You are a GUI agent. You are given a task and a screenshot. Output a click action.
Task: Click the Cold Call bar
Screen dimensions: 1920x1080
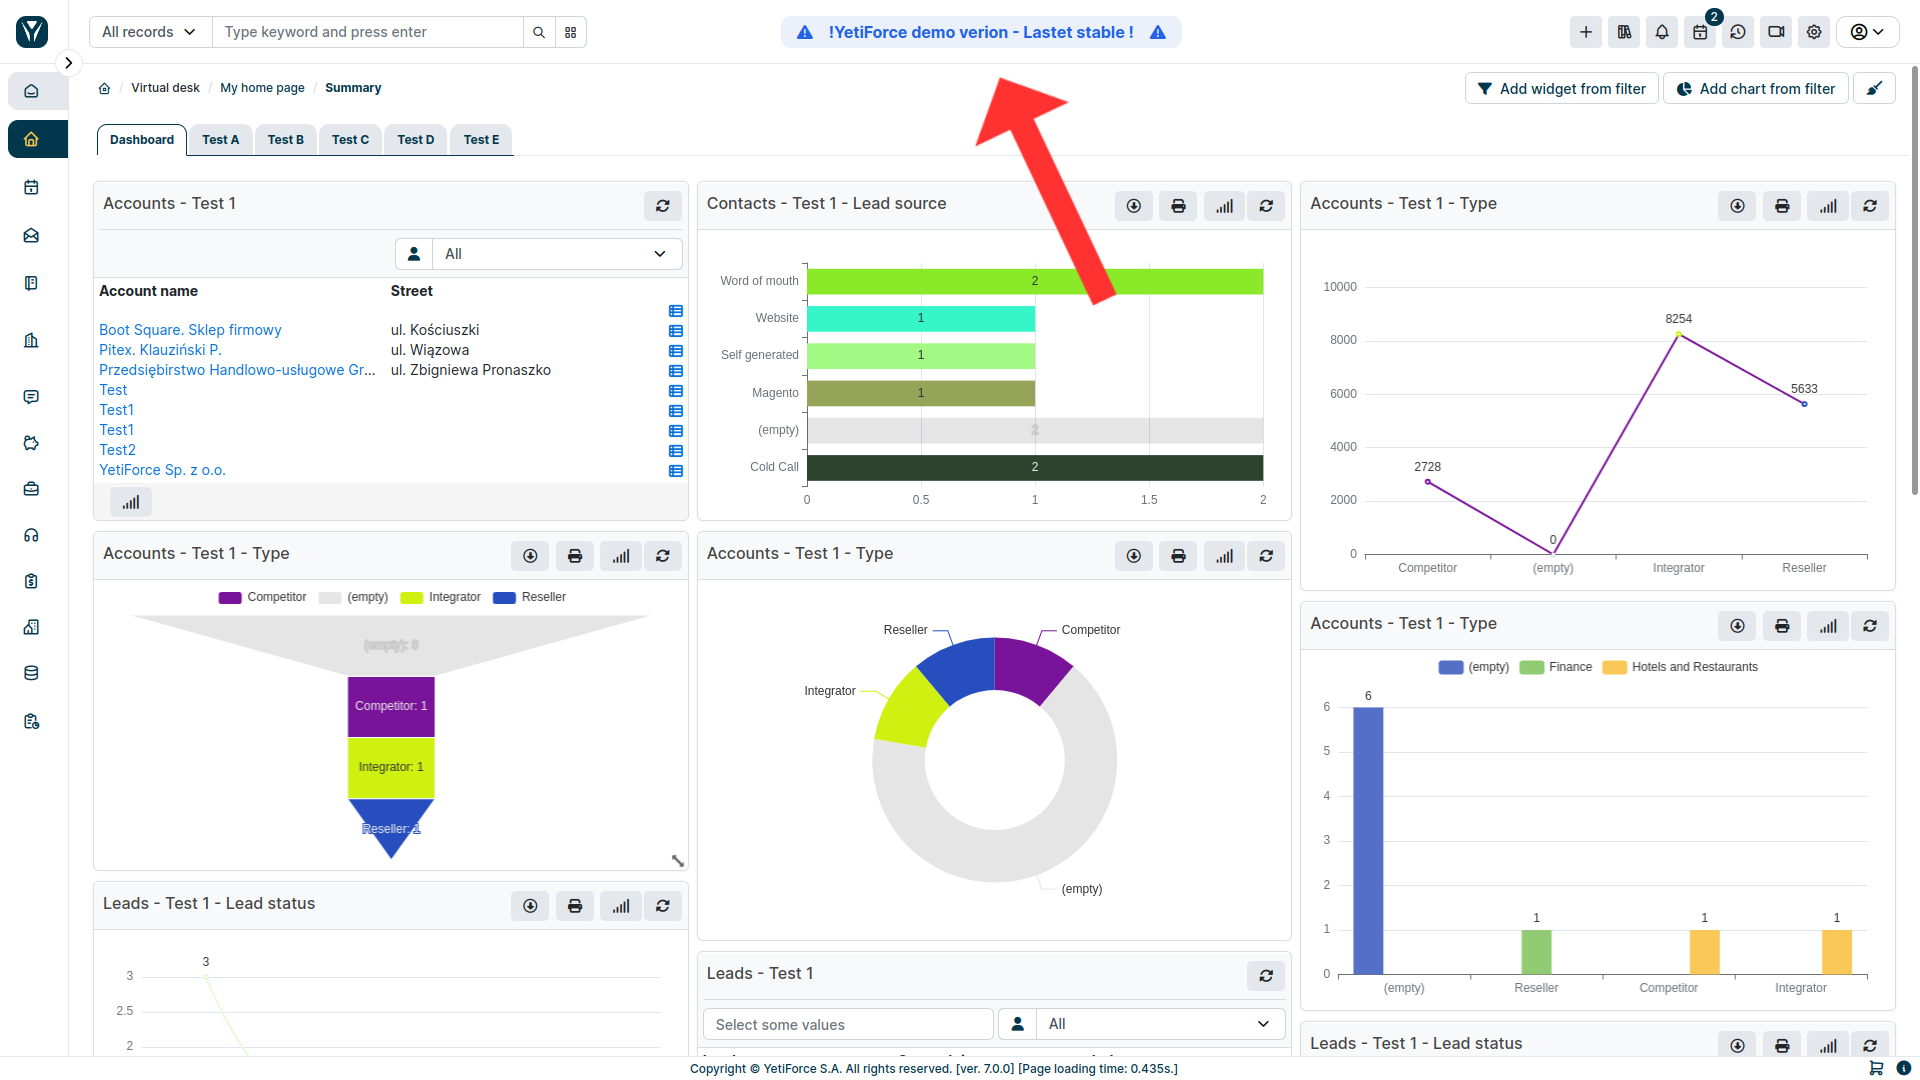coord(1035,467)
